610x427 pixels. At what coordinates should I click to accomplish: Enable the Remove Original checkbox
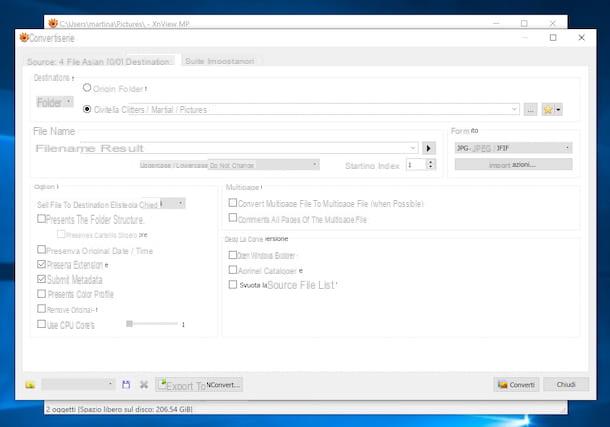[41, 308]
